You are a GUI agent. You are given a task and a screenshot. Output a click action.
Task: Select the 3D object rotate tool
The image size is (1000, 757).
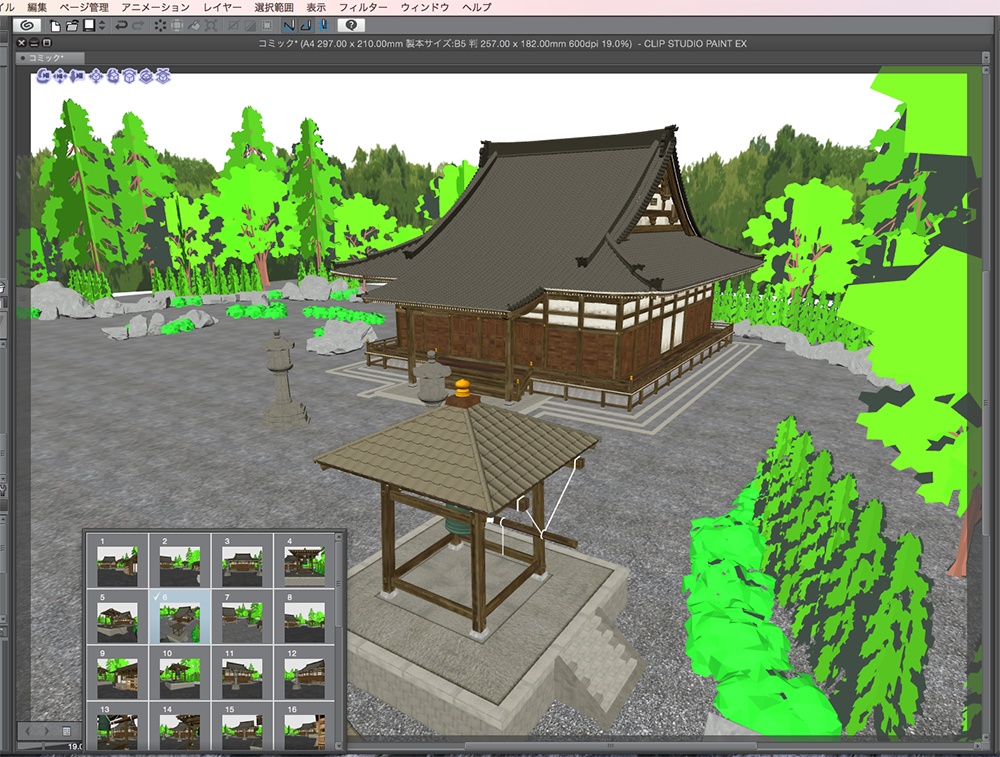113,76
